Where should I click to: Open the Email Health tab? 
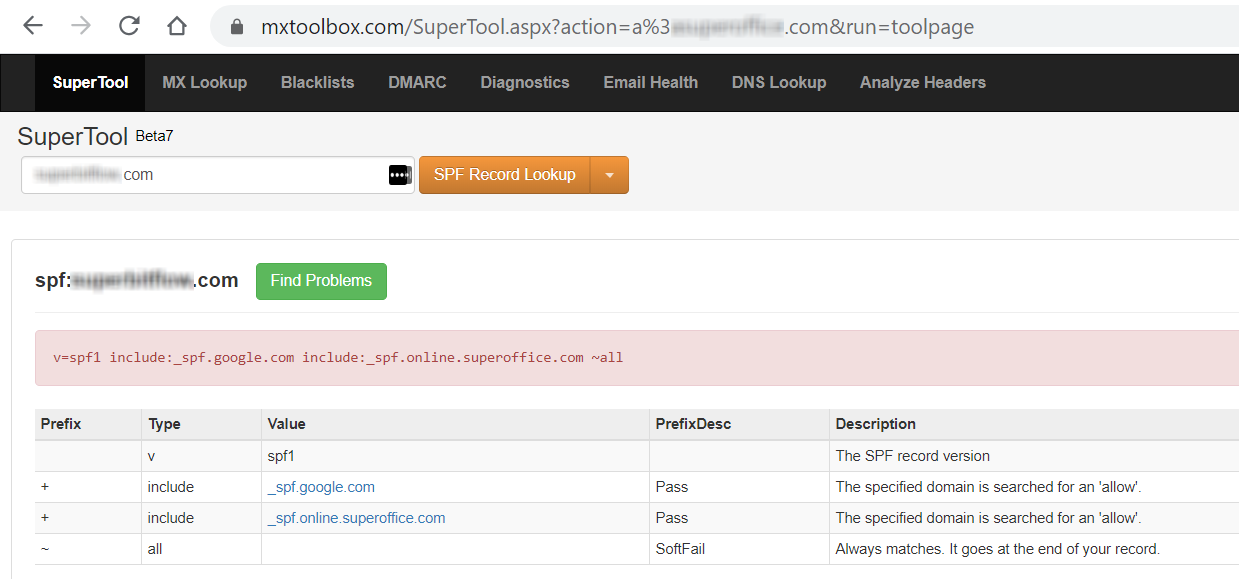(651, 83)
